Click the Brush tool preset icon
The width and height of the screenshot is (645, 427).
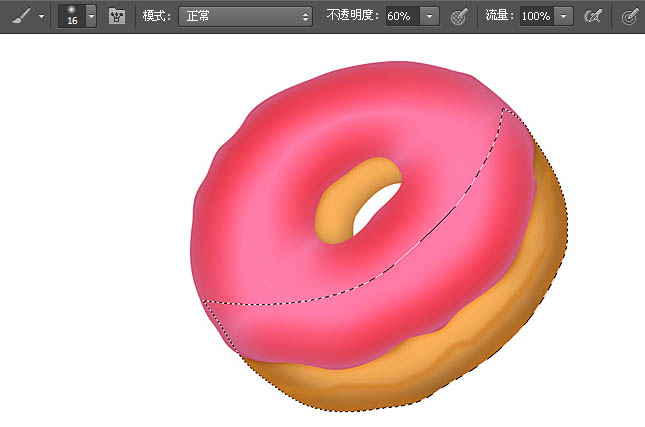21,16
